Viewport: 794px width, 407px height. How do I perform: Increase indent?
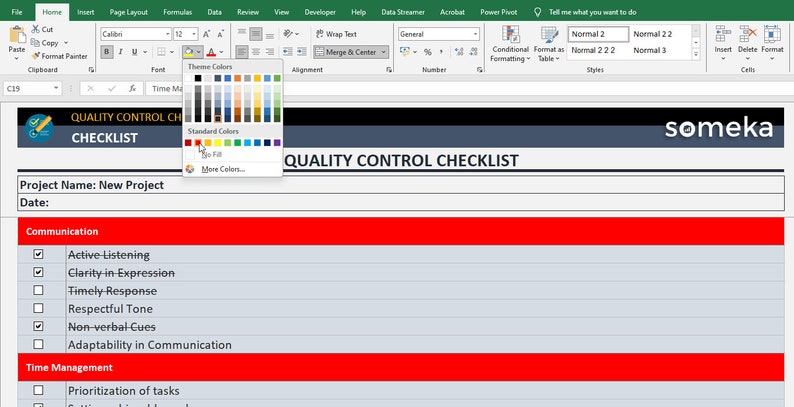[x=302, y=52]
